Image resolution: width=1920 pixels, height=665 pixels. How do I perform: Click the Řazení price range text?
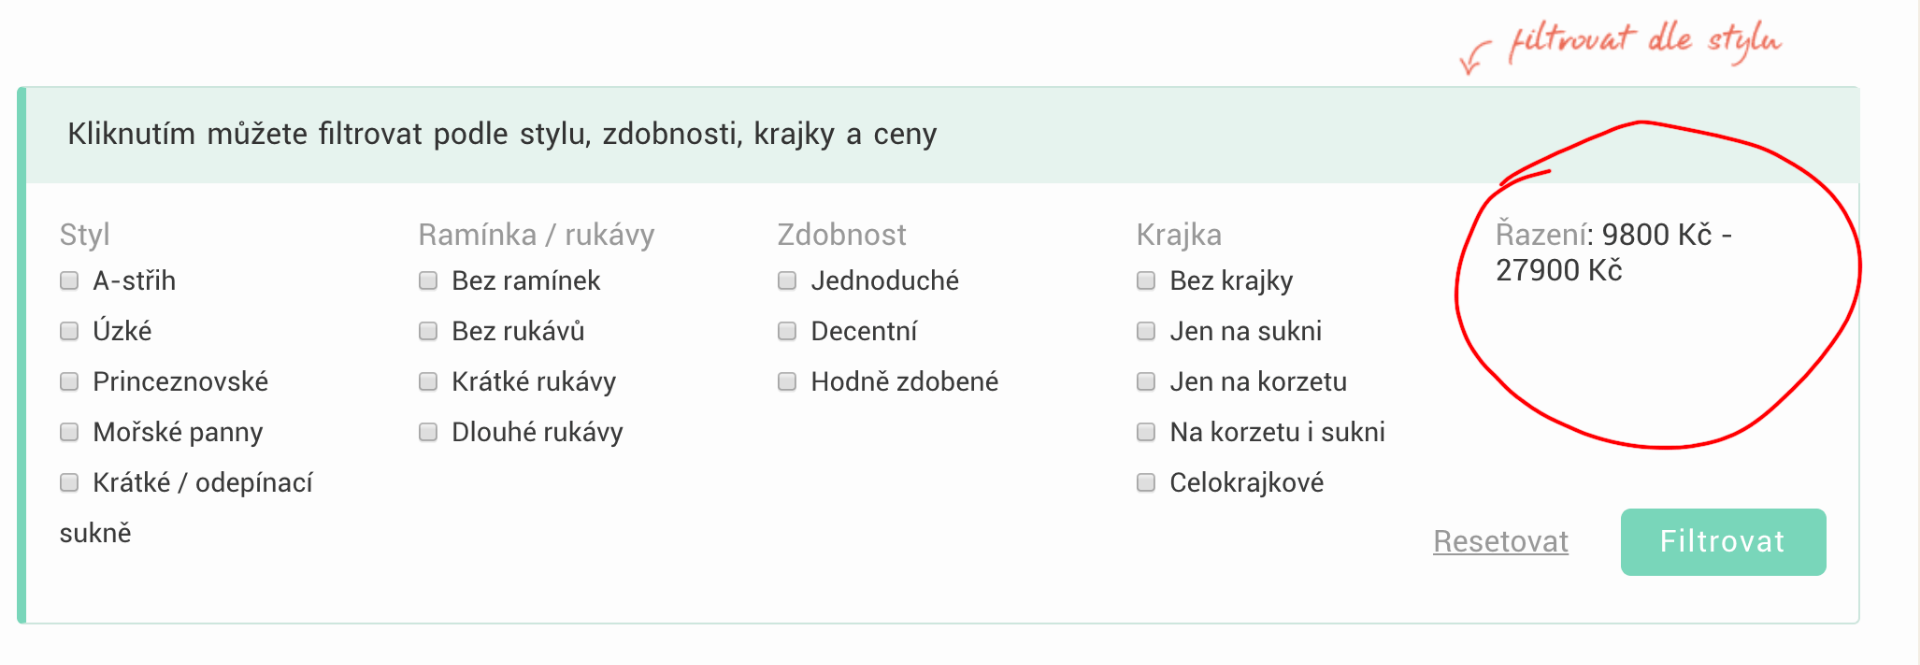(1612, 252)
